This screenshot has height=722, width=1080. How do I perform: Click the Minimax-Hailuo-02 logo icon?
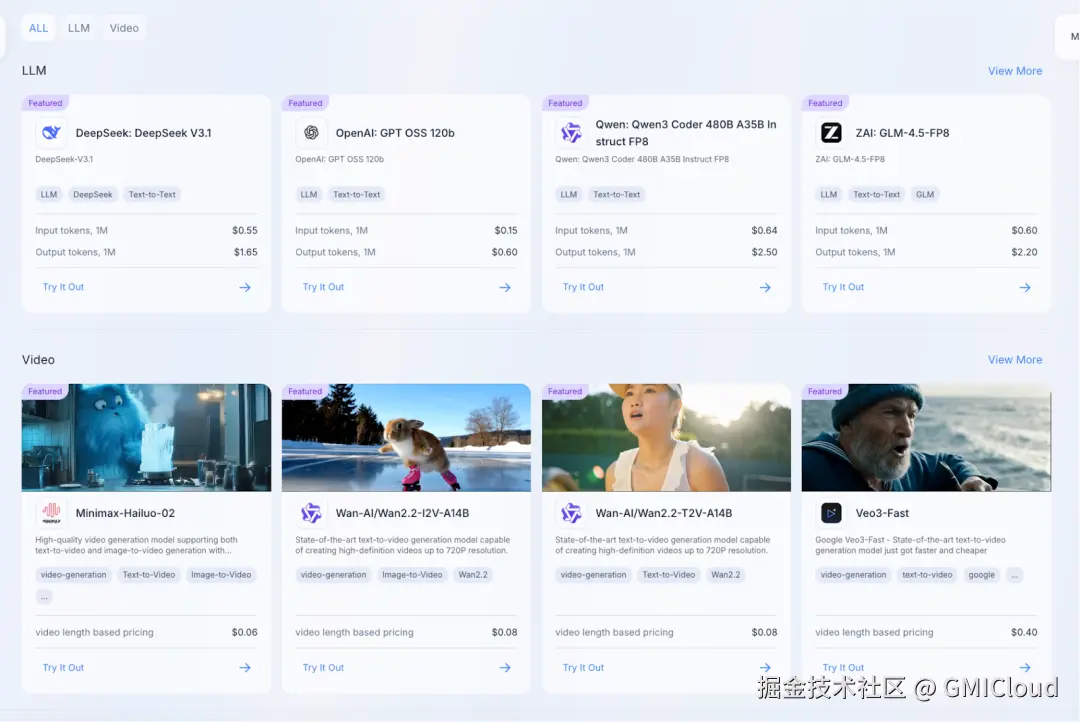(x=52, y=513)
